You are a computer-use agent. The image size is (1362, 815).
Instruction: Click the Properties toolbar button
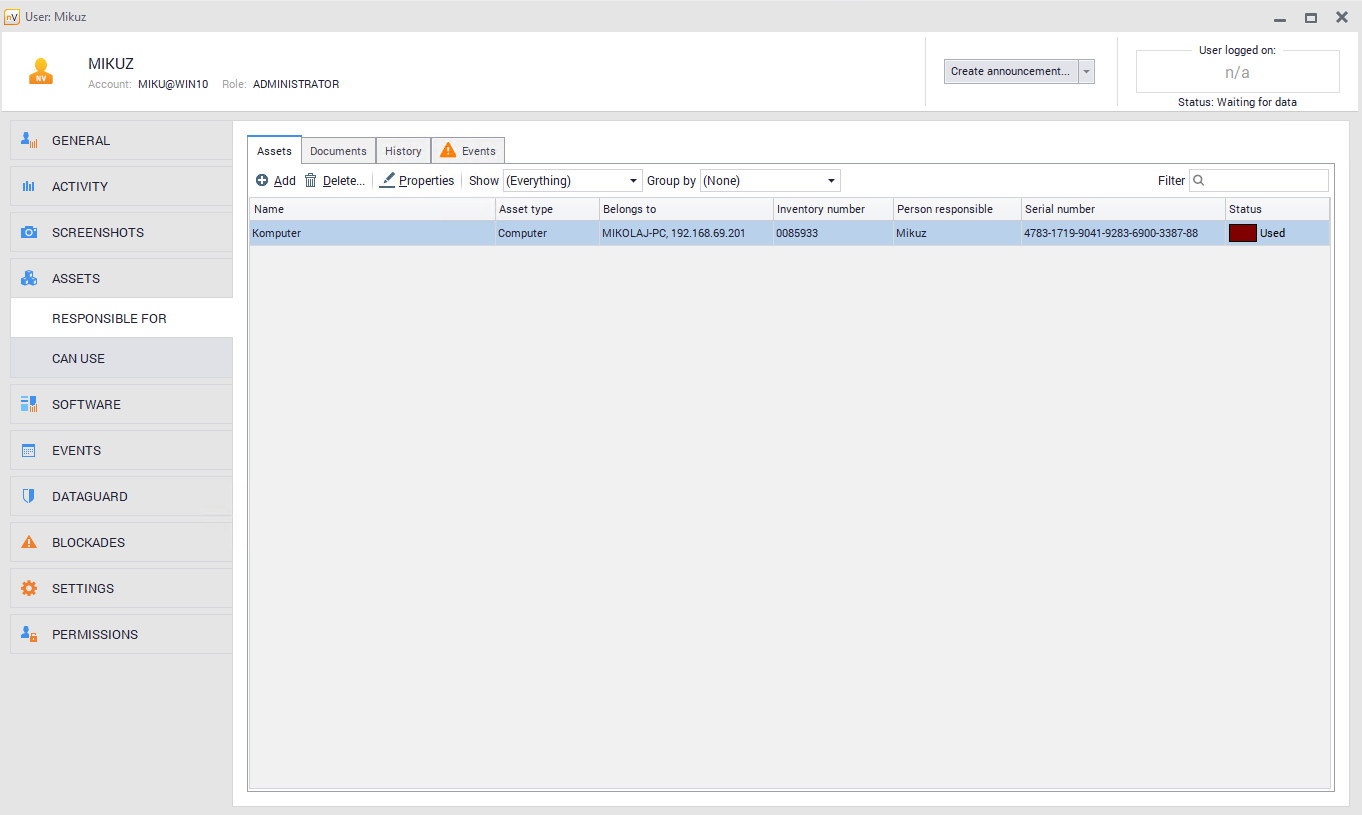417,181
